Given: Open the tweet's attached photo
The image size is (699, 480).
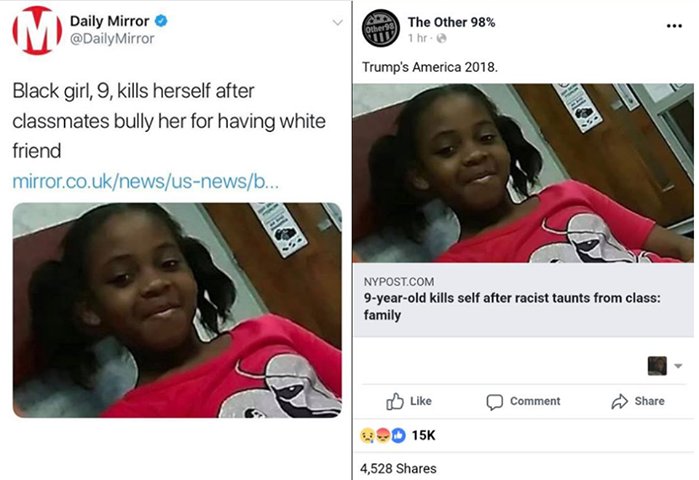Looking at the screenshot, I should coord(177,310).
